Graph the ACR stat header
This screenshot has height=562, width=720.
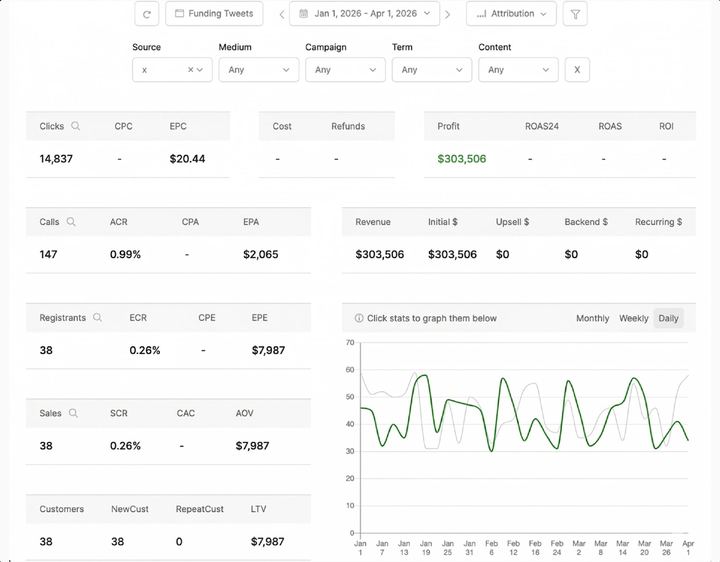pos(118,222)
